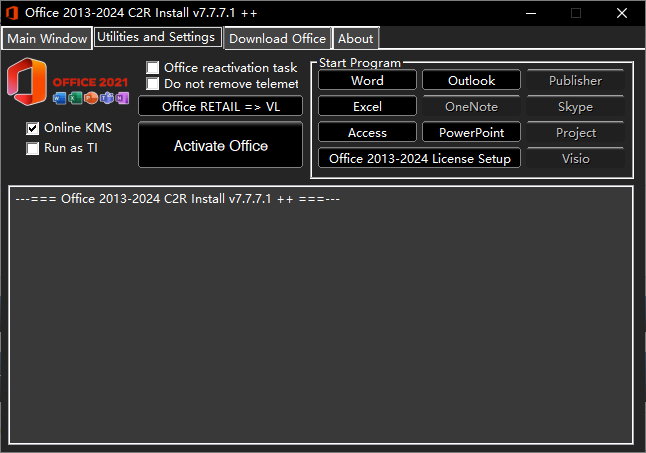Click the Activate Office button
646x453 pixels.
[x=220, y=145]
